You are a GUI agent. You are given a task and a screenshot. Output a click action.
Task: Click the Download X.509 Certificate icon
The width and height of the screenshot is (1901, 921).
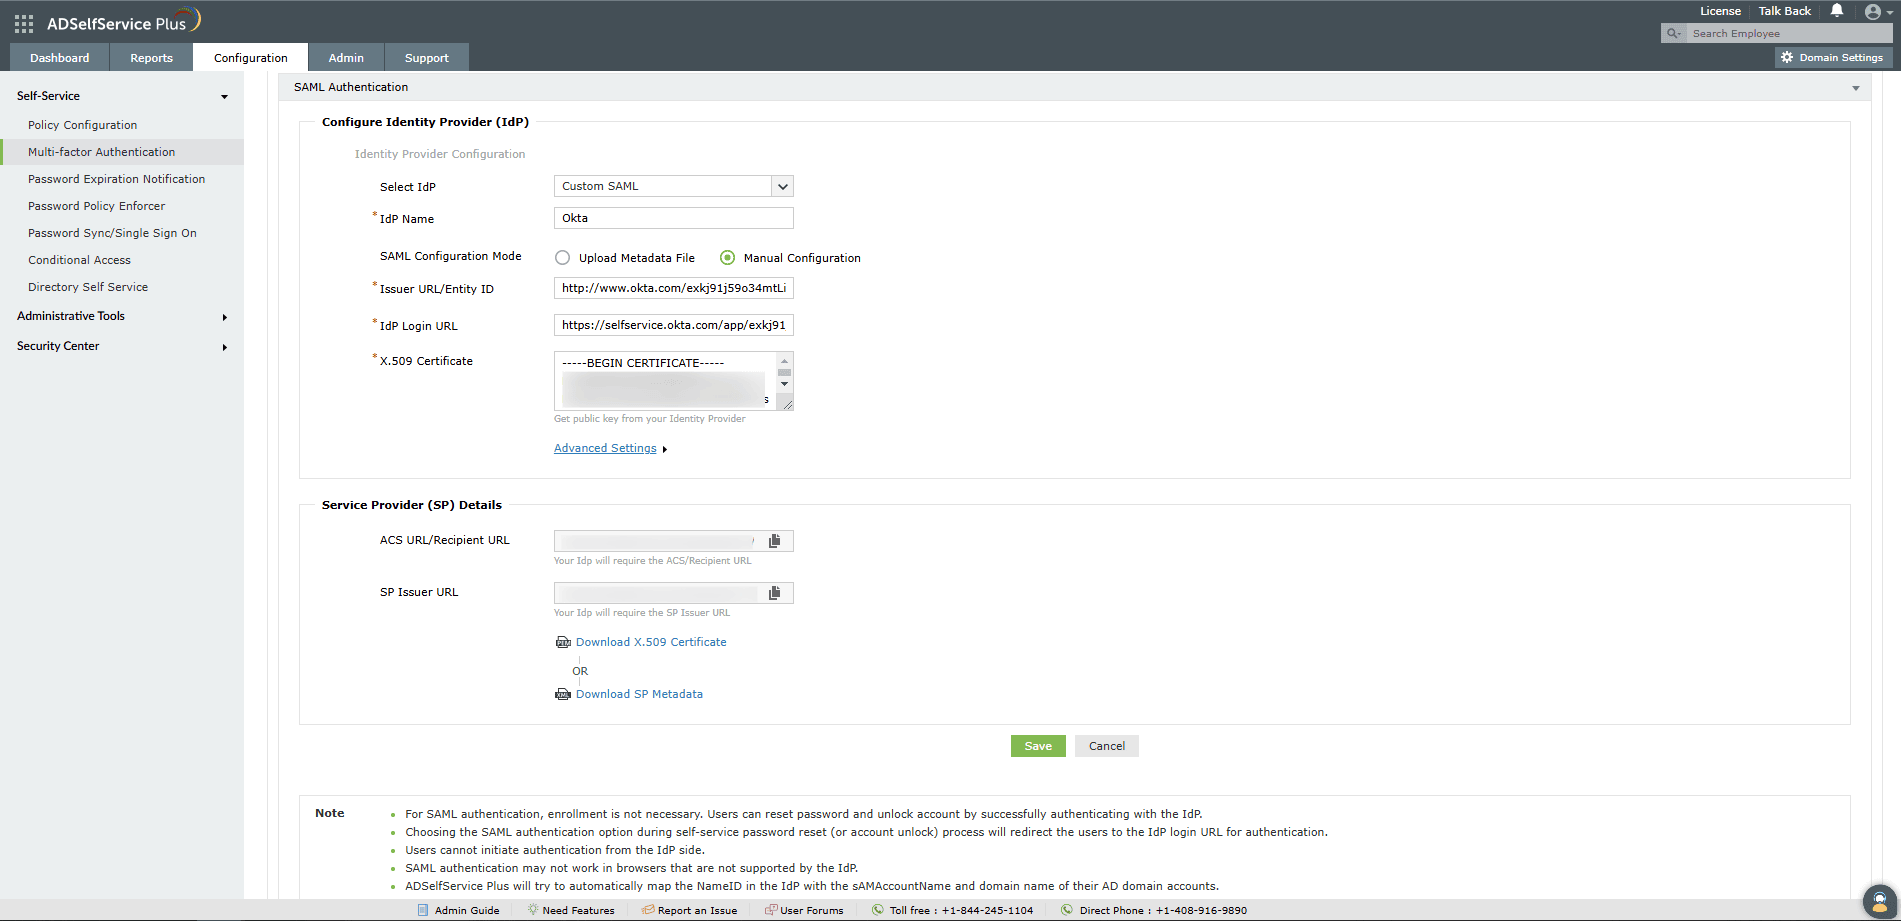click(x=563, y=642)
